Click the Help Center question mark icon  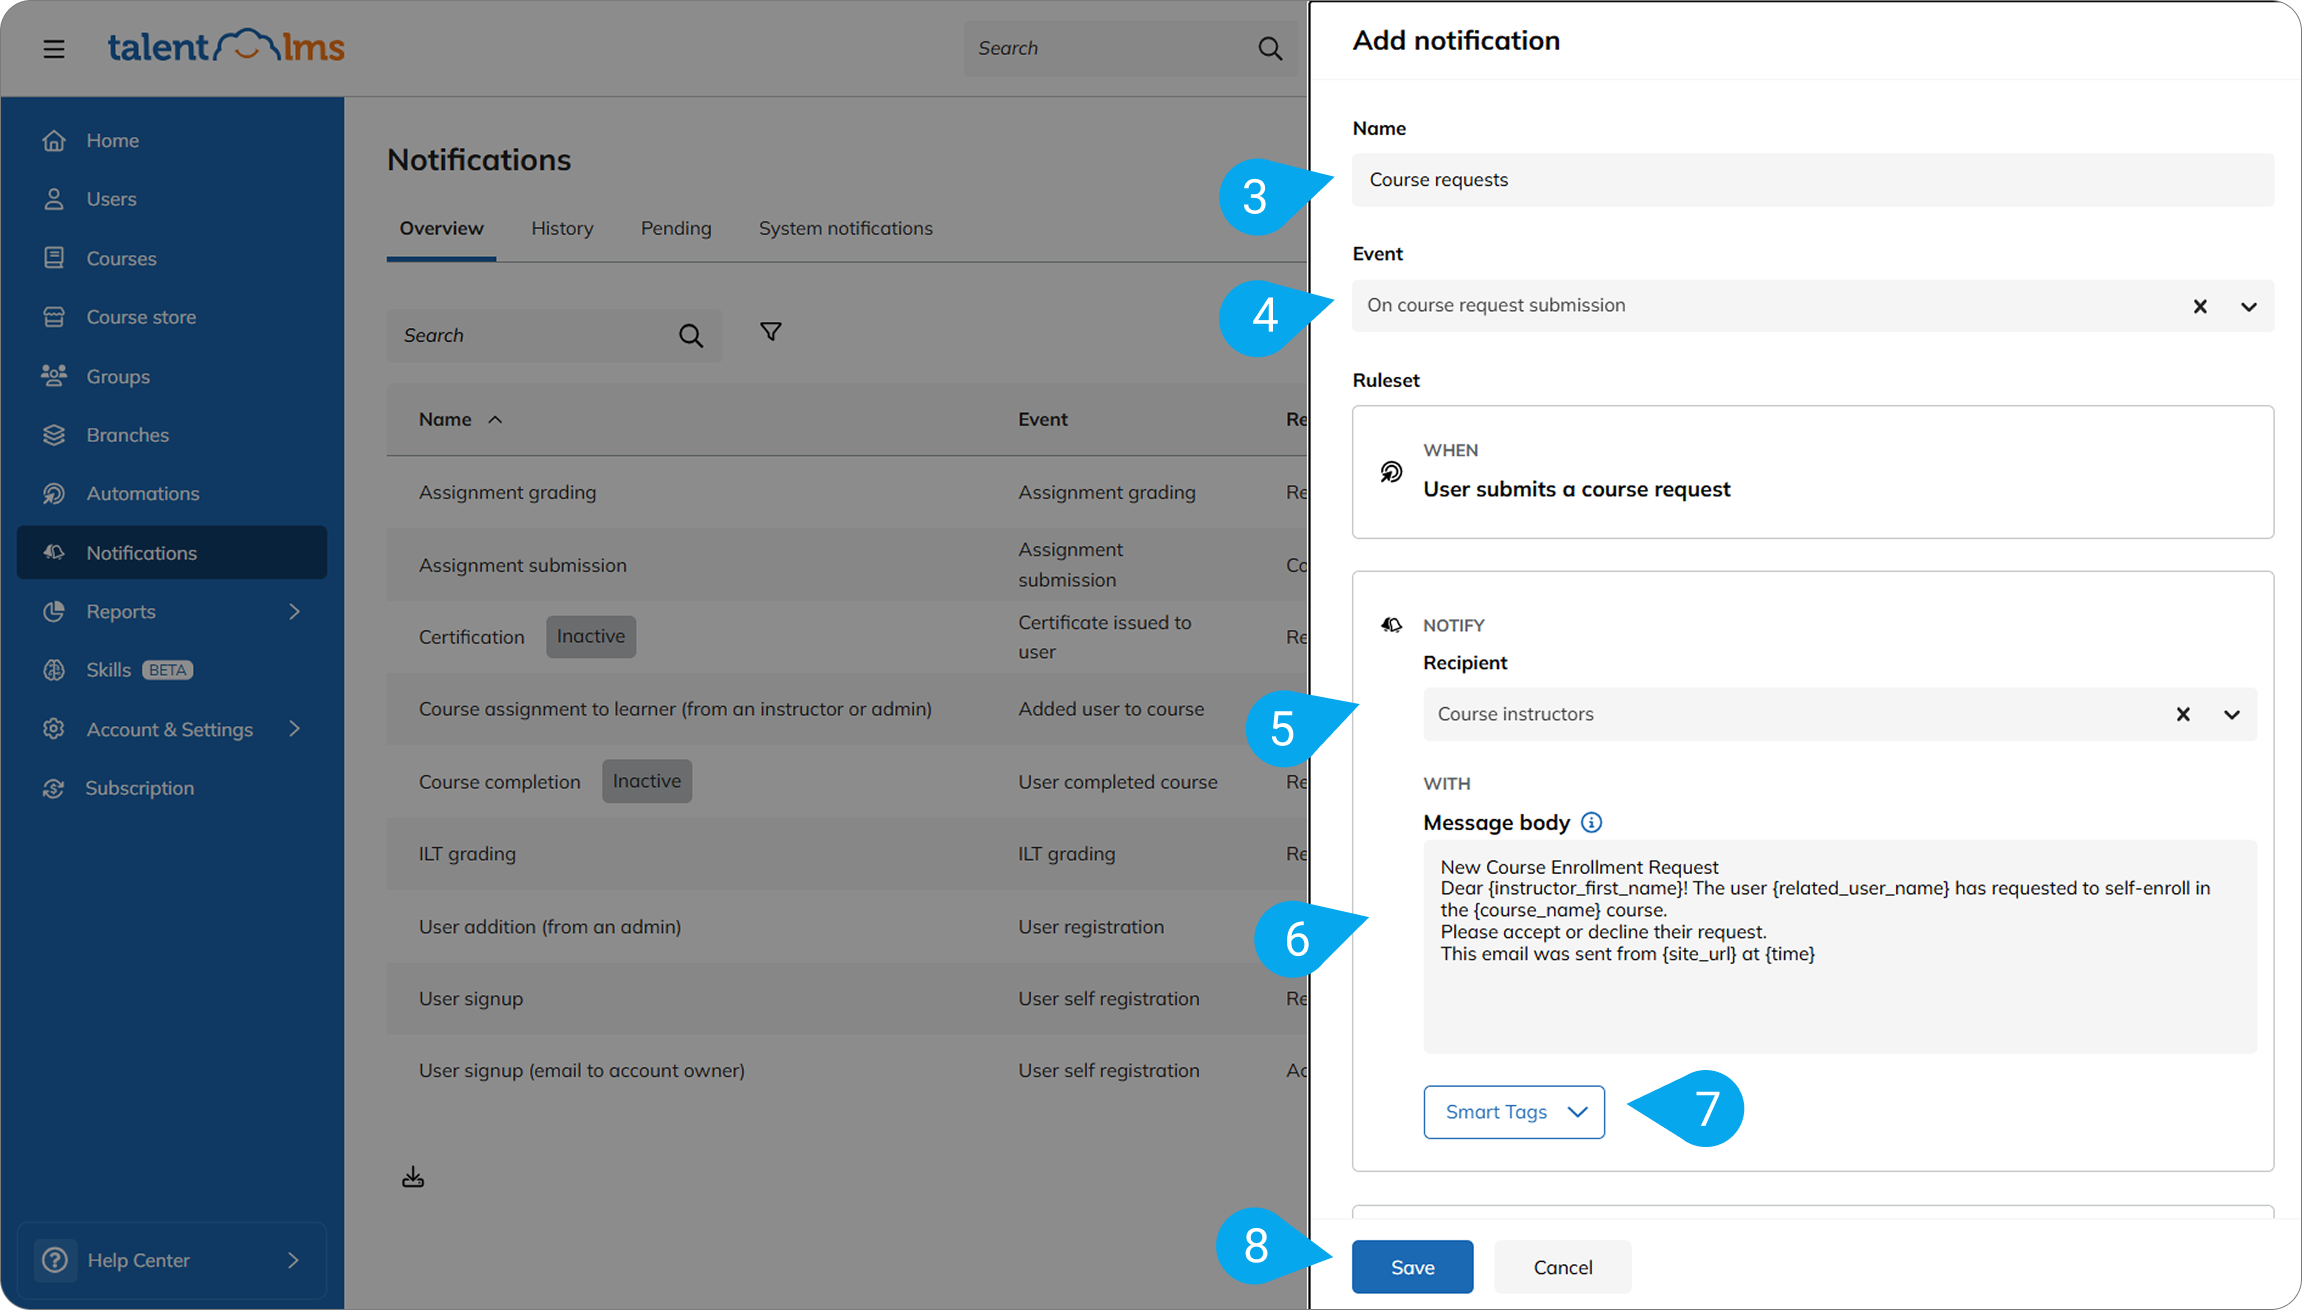click(55, 1260)
